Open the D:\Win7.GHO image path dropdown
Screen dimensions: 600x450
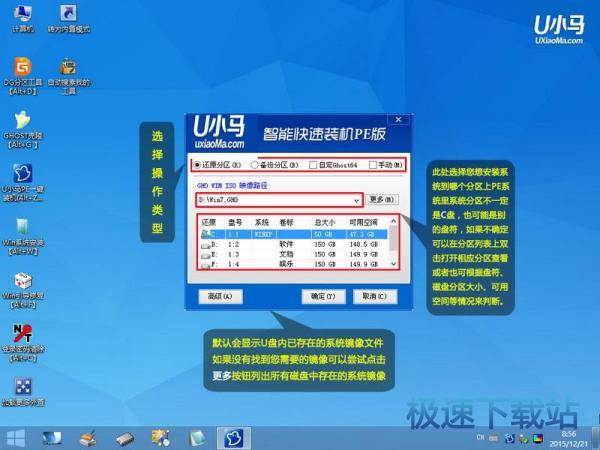pyautogui.click(x=357, y=200)
